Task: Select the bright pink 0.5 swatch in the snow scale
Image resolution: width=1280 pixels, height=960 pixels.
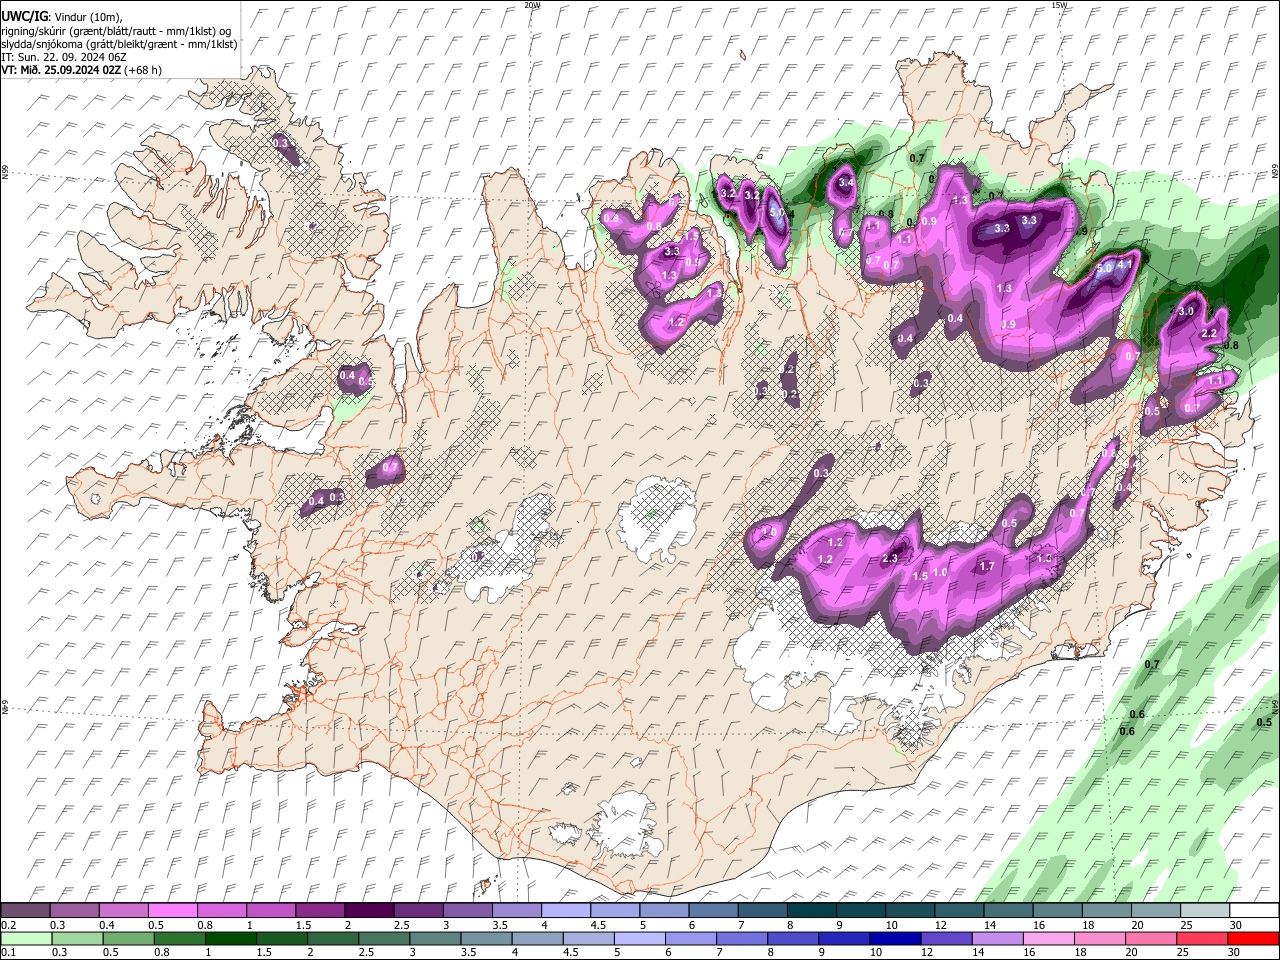Action: [172, 911]
